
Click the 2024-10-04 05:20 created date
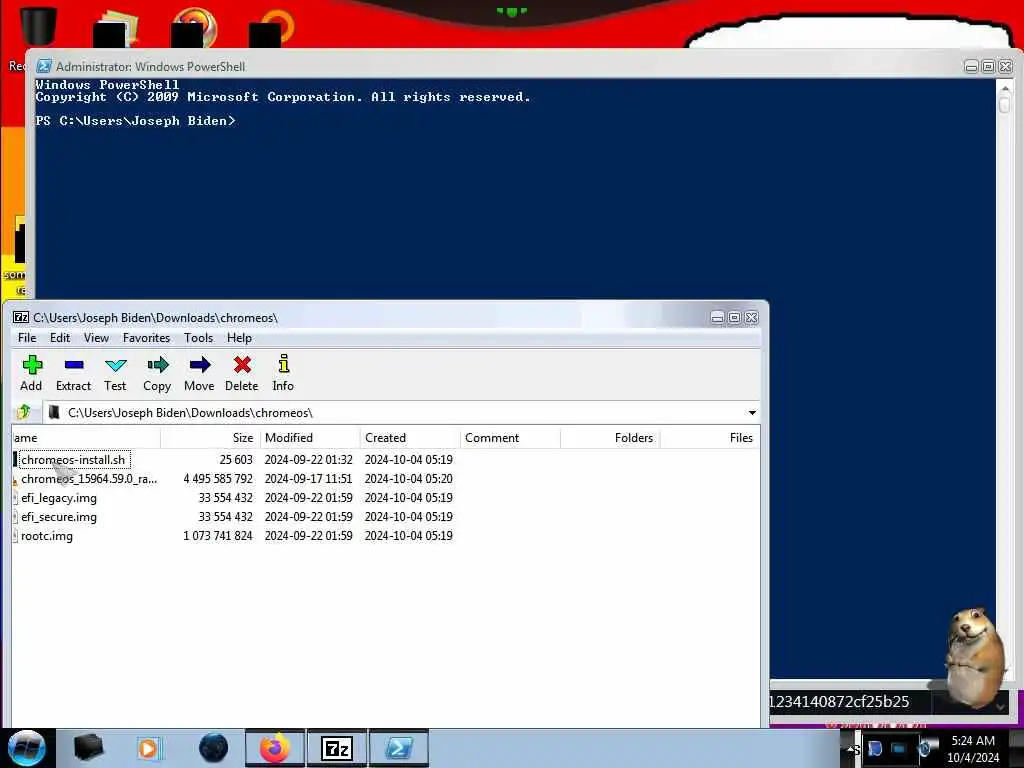[x=409, y=479]
